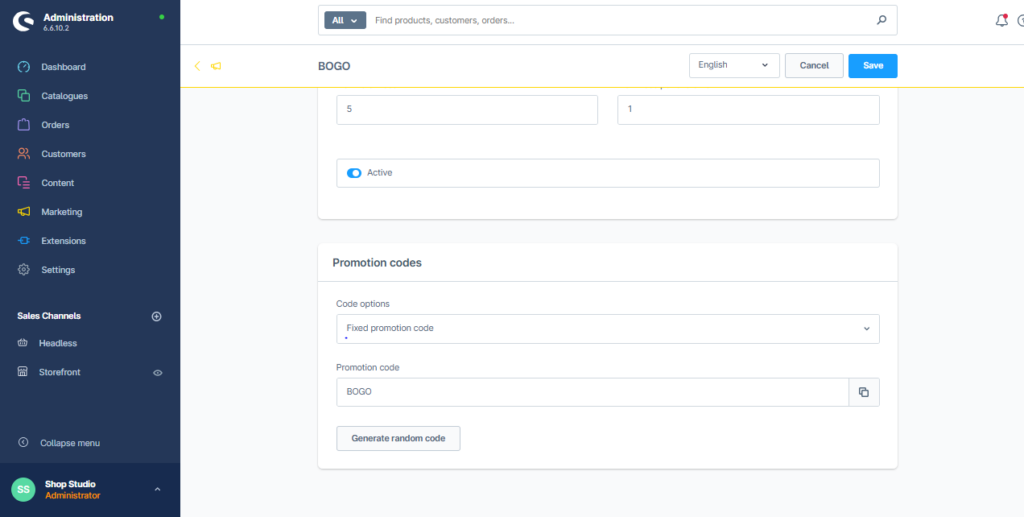
Task: Expand the Shop Studio user menu
Action: click(157, 489)
